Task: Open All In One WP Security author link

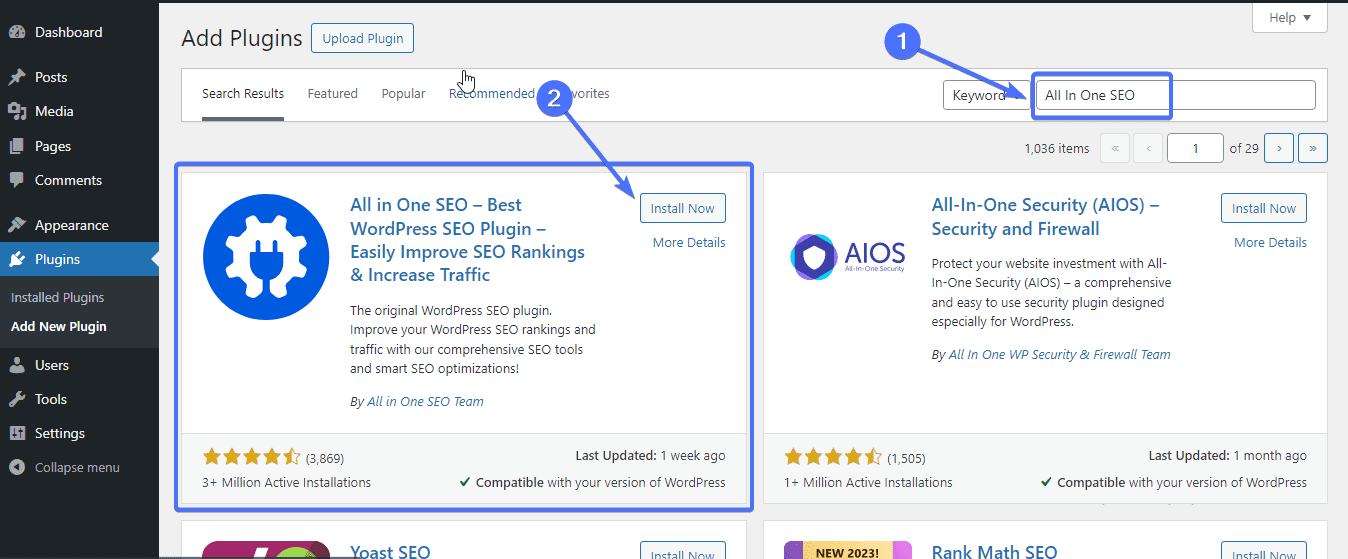Action: pos(1059,354)
